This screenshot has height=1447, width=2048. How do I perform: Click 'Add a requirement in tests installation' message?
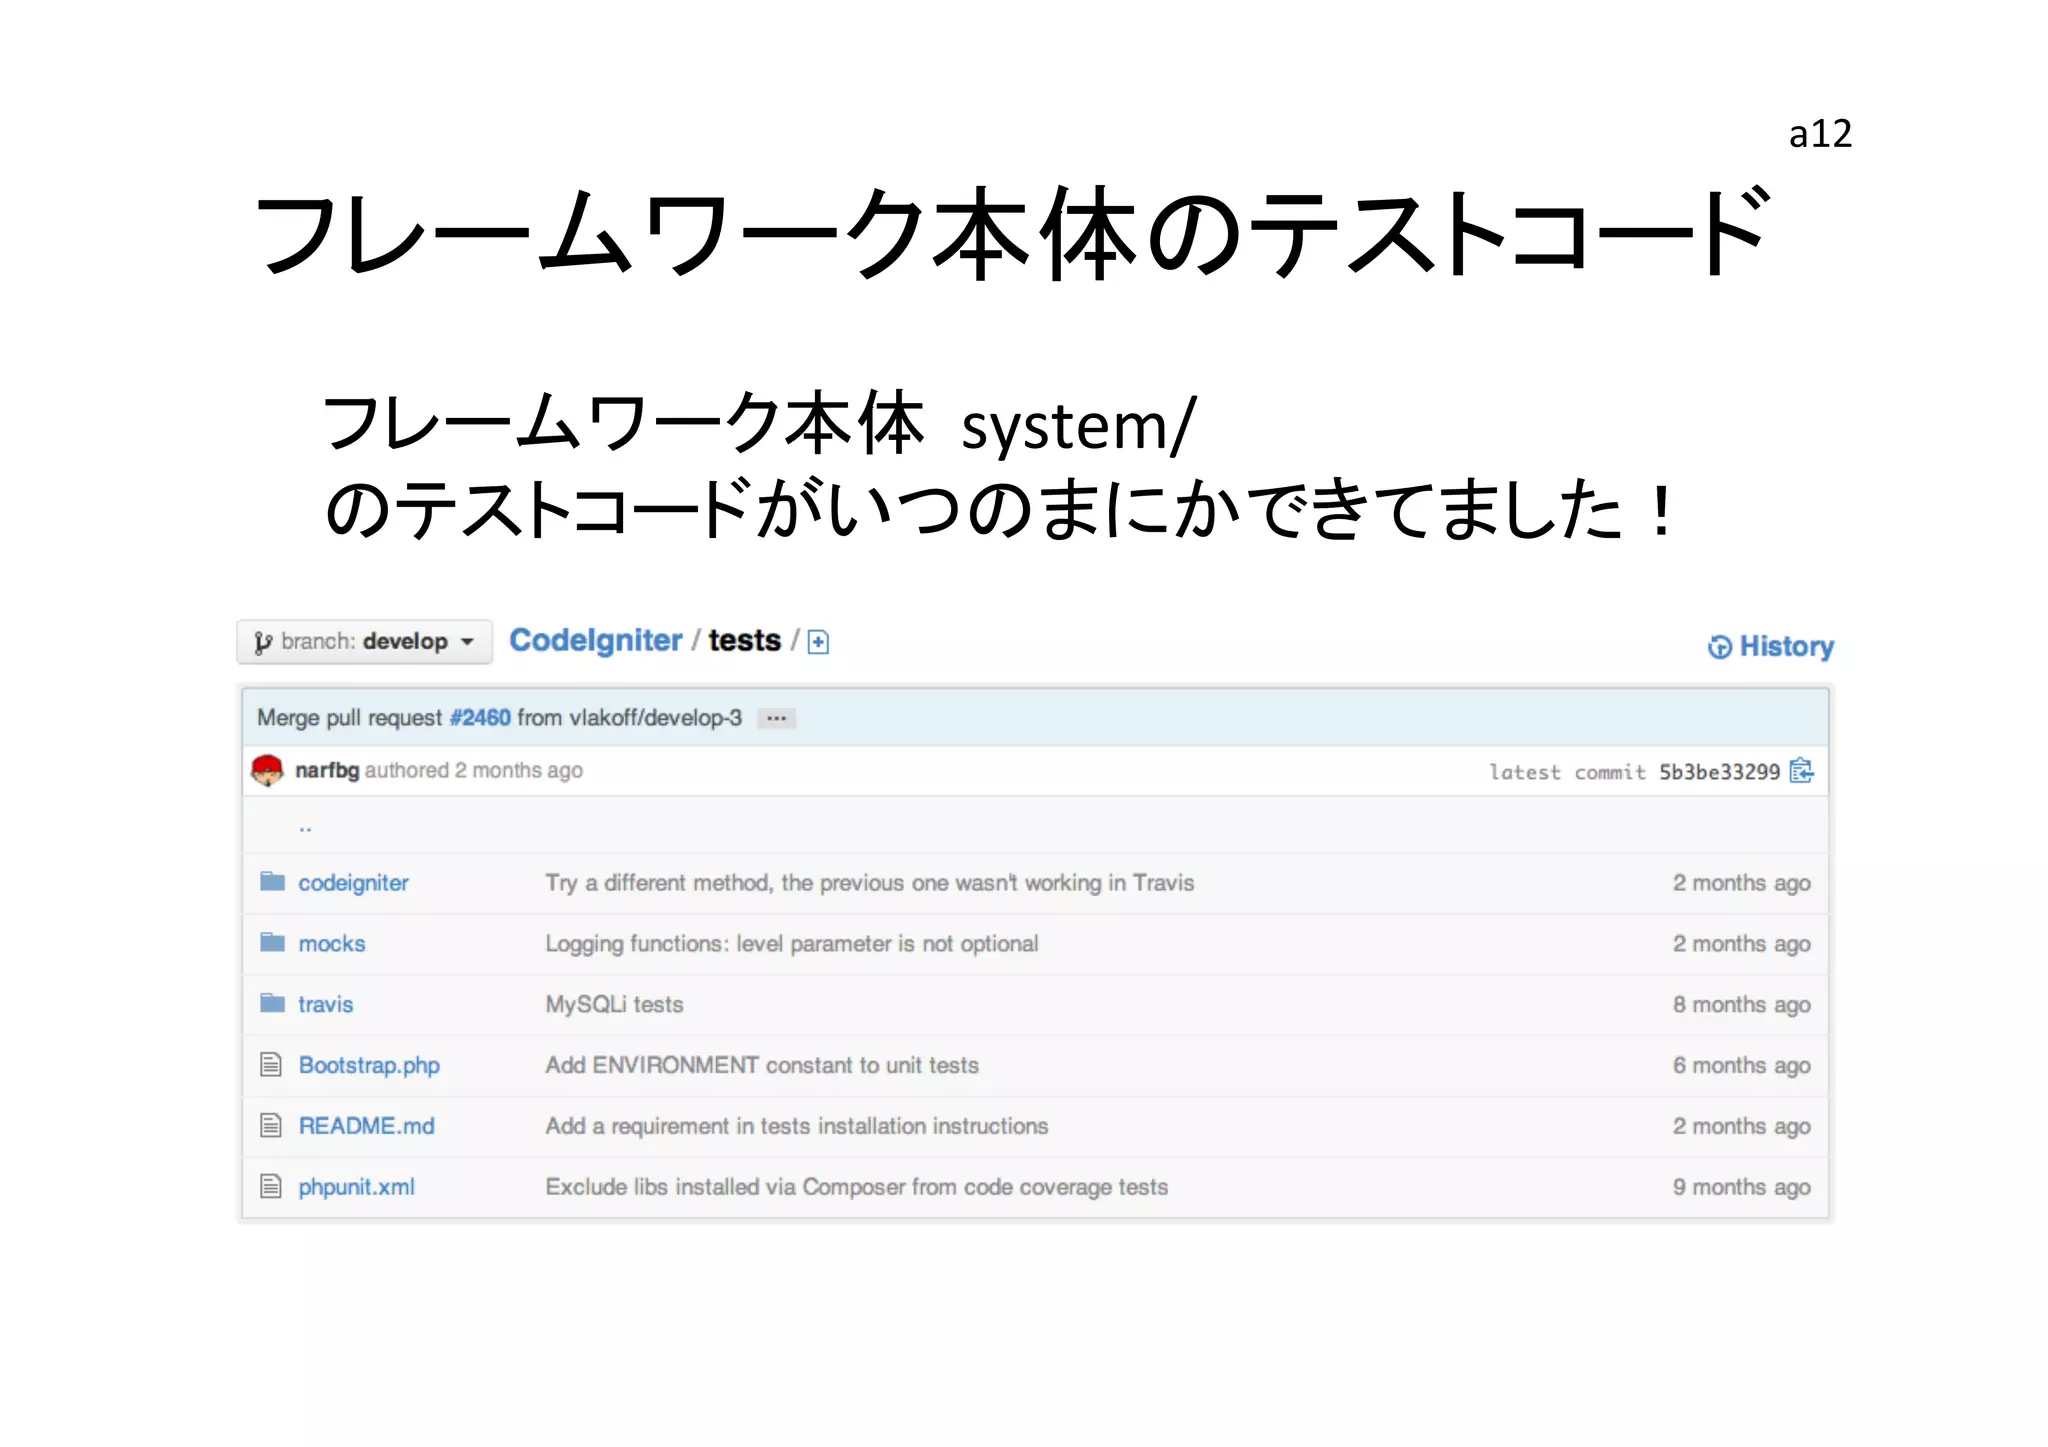point(797,1126)
